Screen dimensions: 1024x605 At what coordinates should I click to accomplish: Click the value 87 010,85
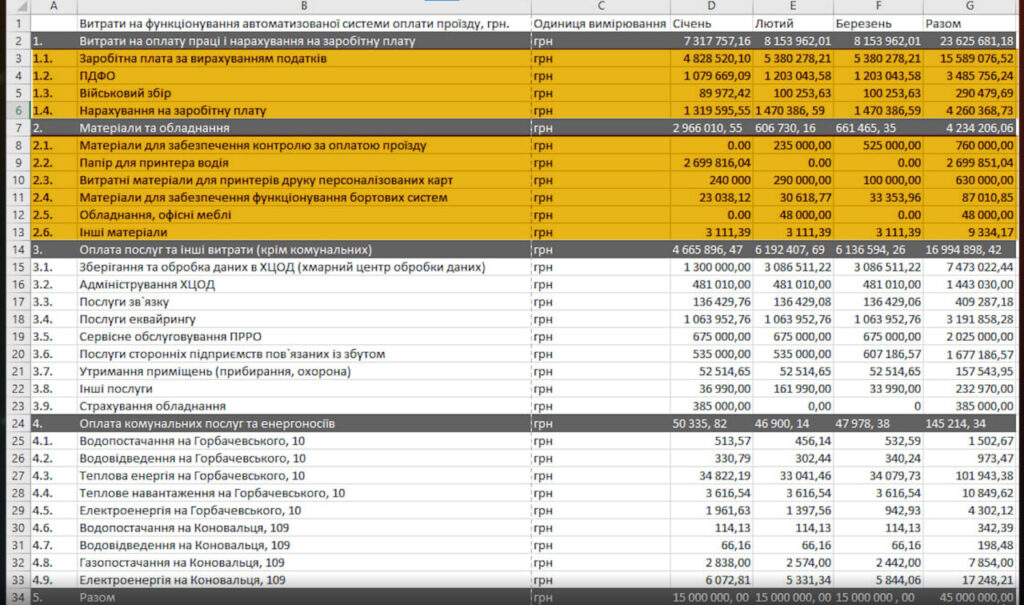(x=986, y=197)
